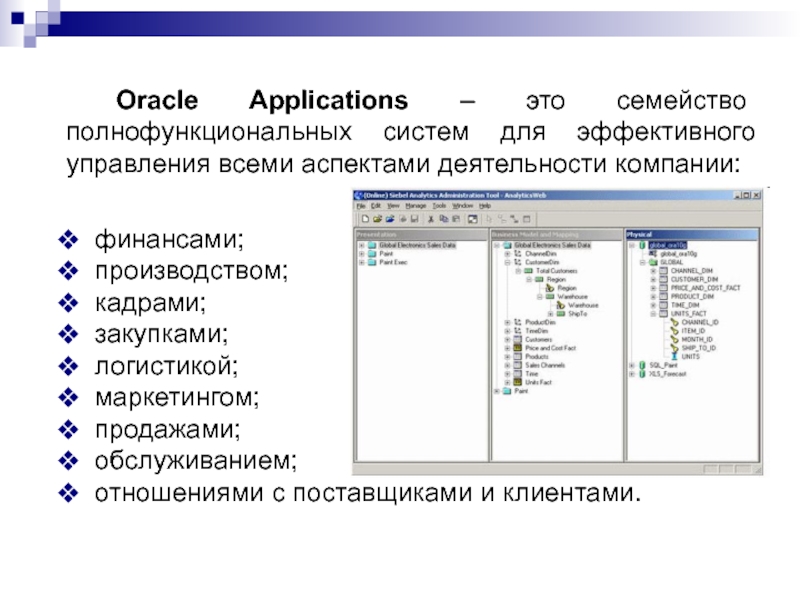This screenshot has width=800, height=600.
Task: Click the dimension icon beside ChannelDim
Action: (x=517, y=254)
